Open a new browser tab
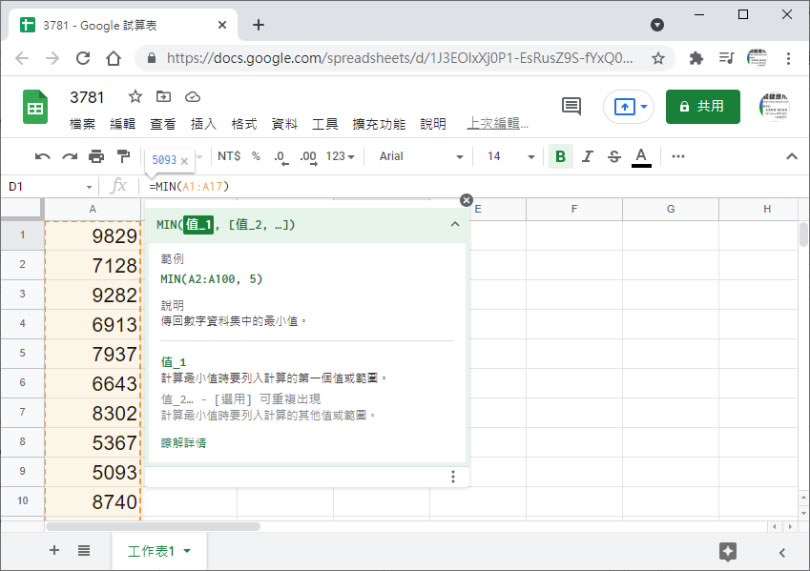This screenshot has width=810, height=571. [258, 24]
